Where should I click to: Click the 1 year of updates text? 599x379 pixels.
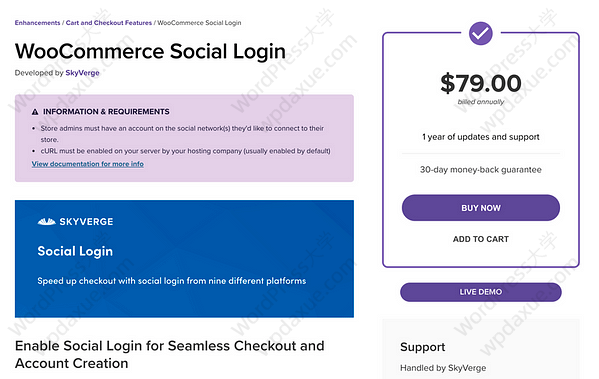pyautogui.click(x=481, y=137)
